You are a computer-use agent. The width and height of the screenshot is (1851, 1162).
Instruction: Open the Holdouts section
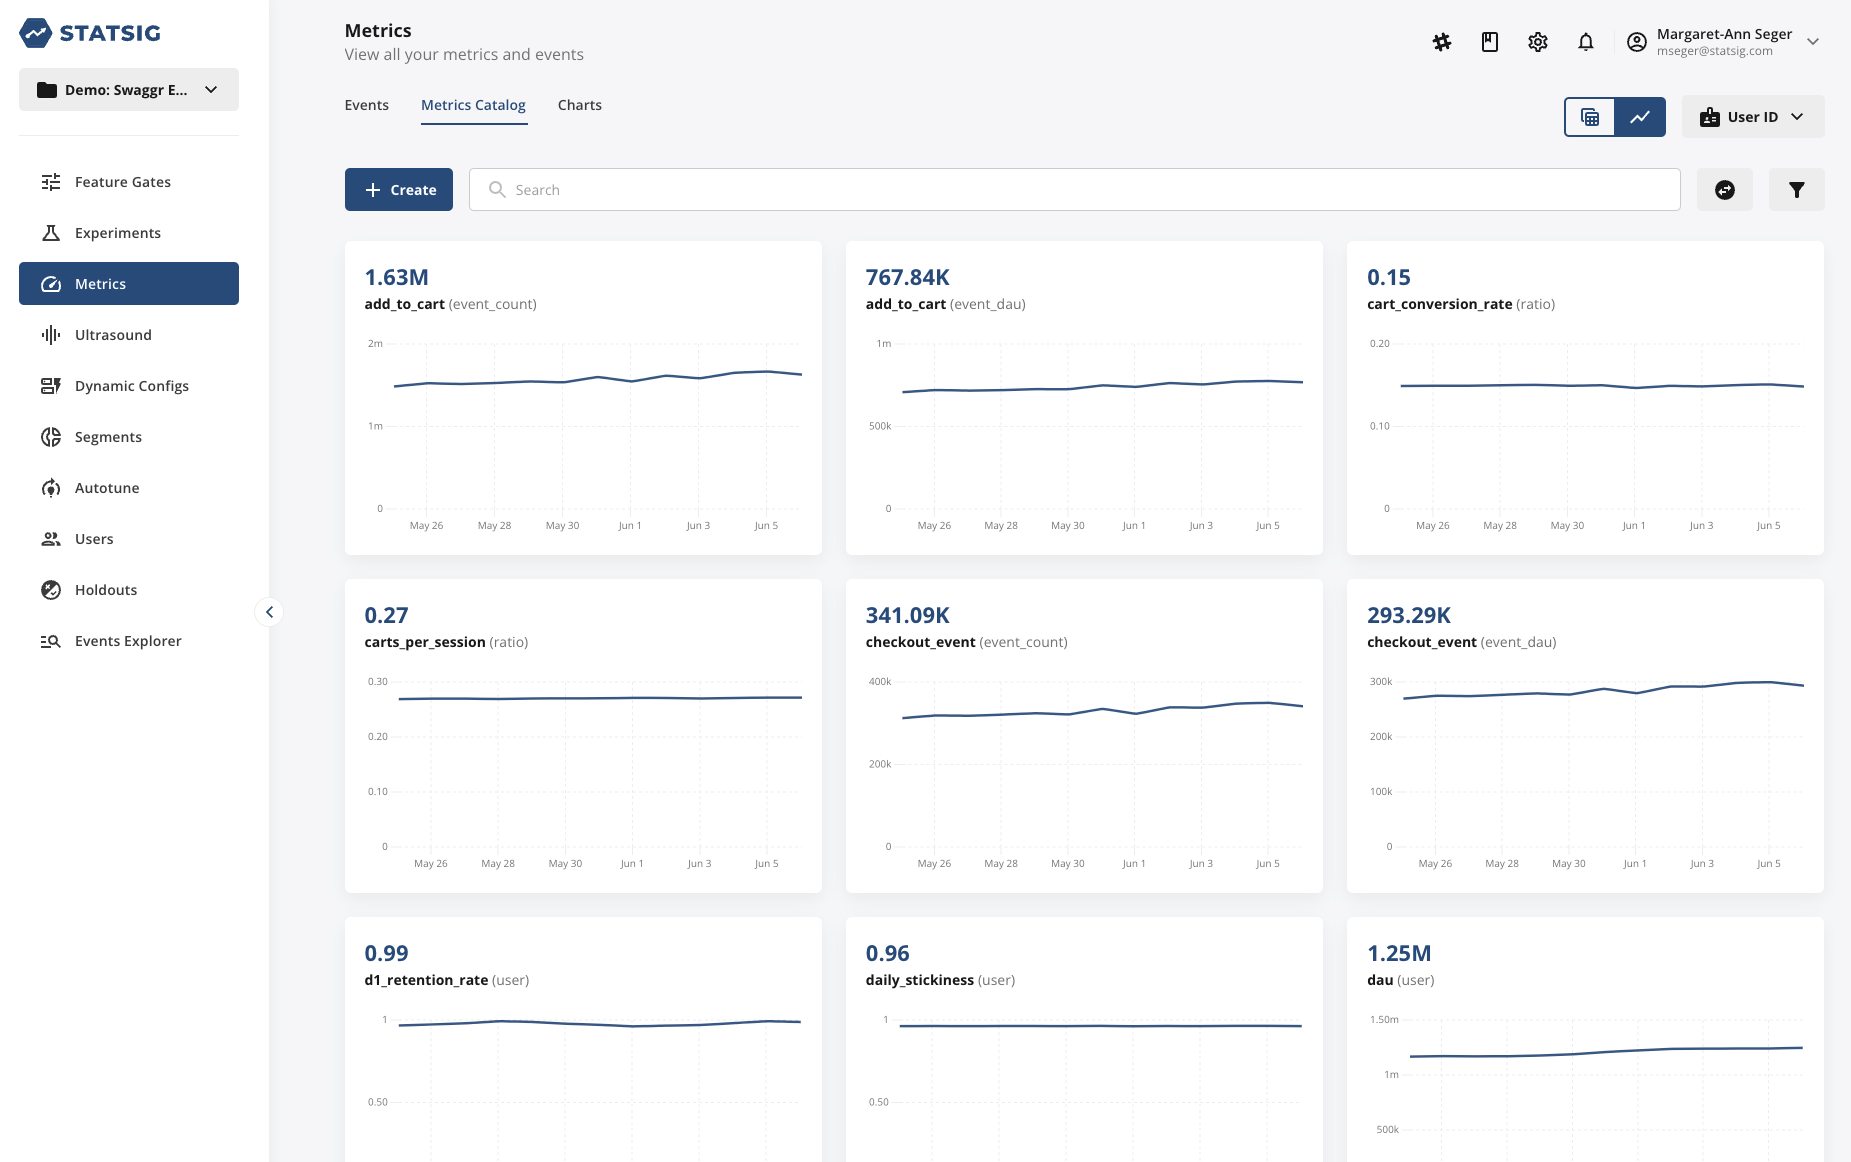[x=105, y=590]
